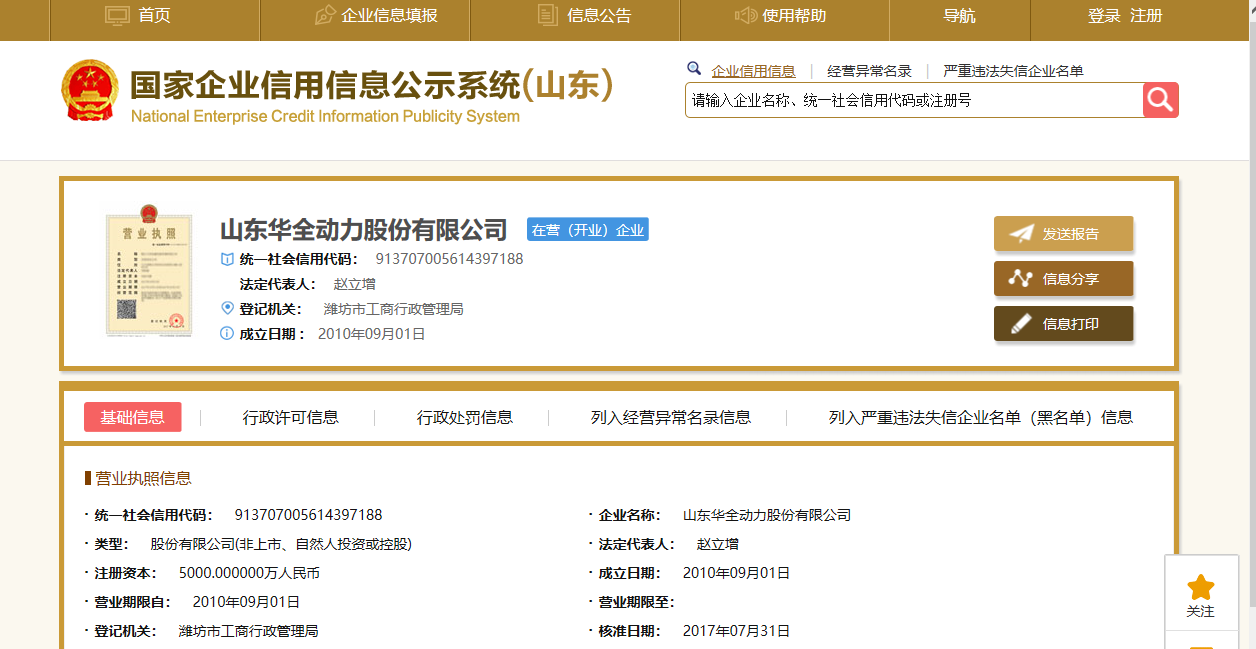Screen dimensions: 1256x649
Task: Click 2010年09月01日 in the header card
Action: pyautogui.click(x=371, y=334)
